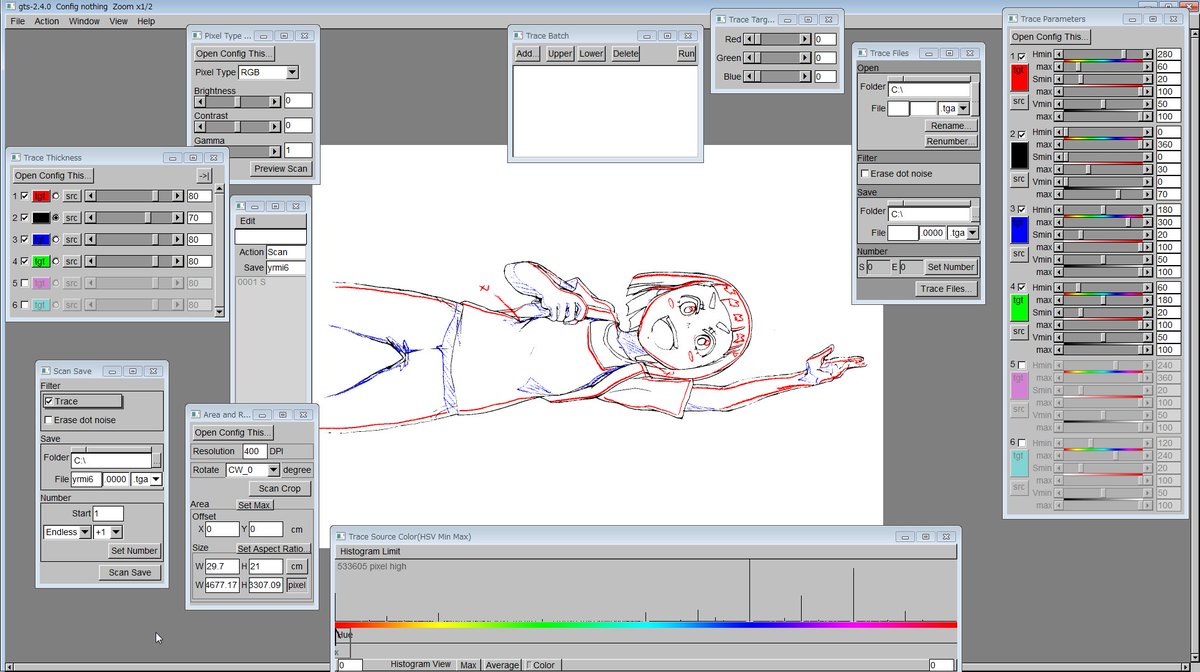Click browse '...' button for Trace Files Save folder
Screen dimensions: 1200x672
point(975,213)
